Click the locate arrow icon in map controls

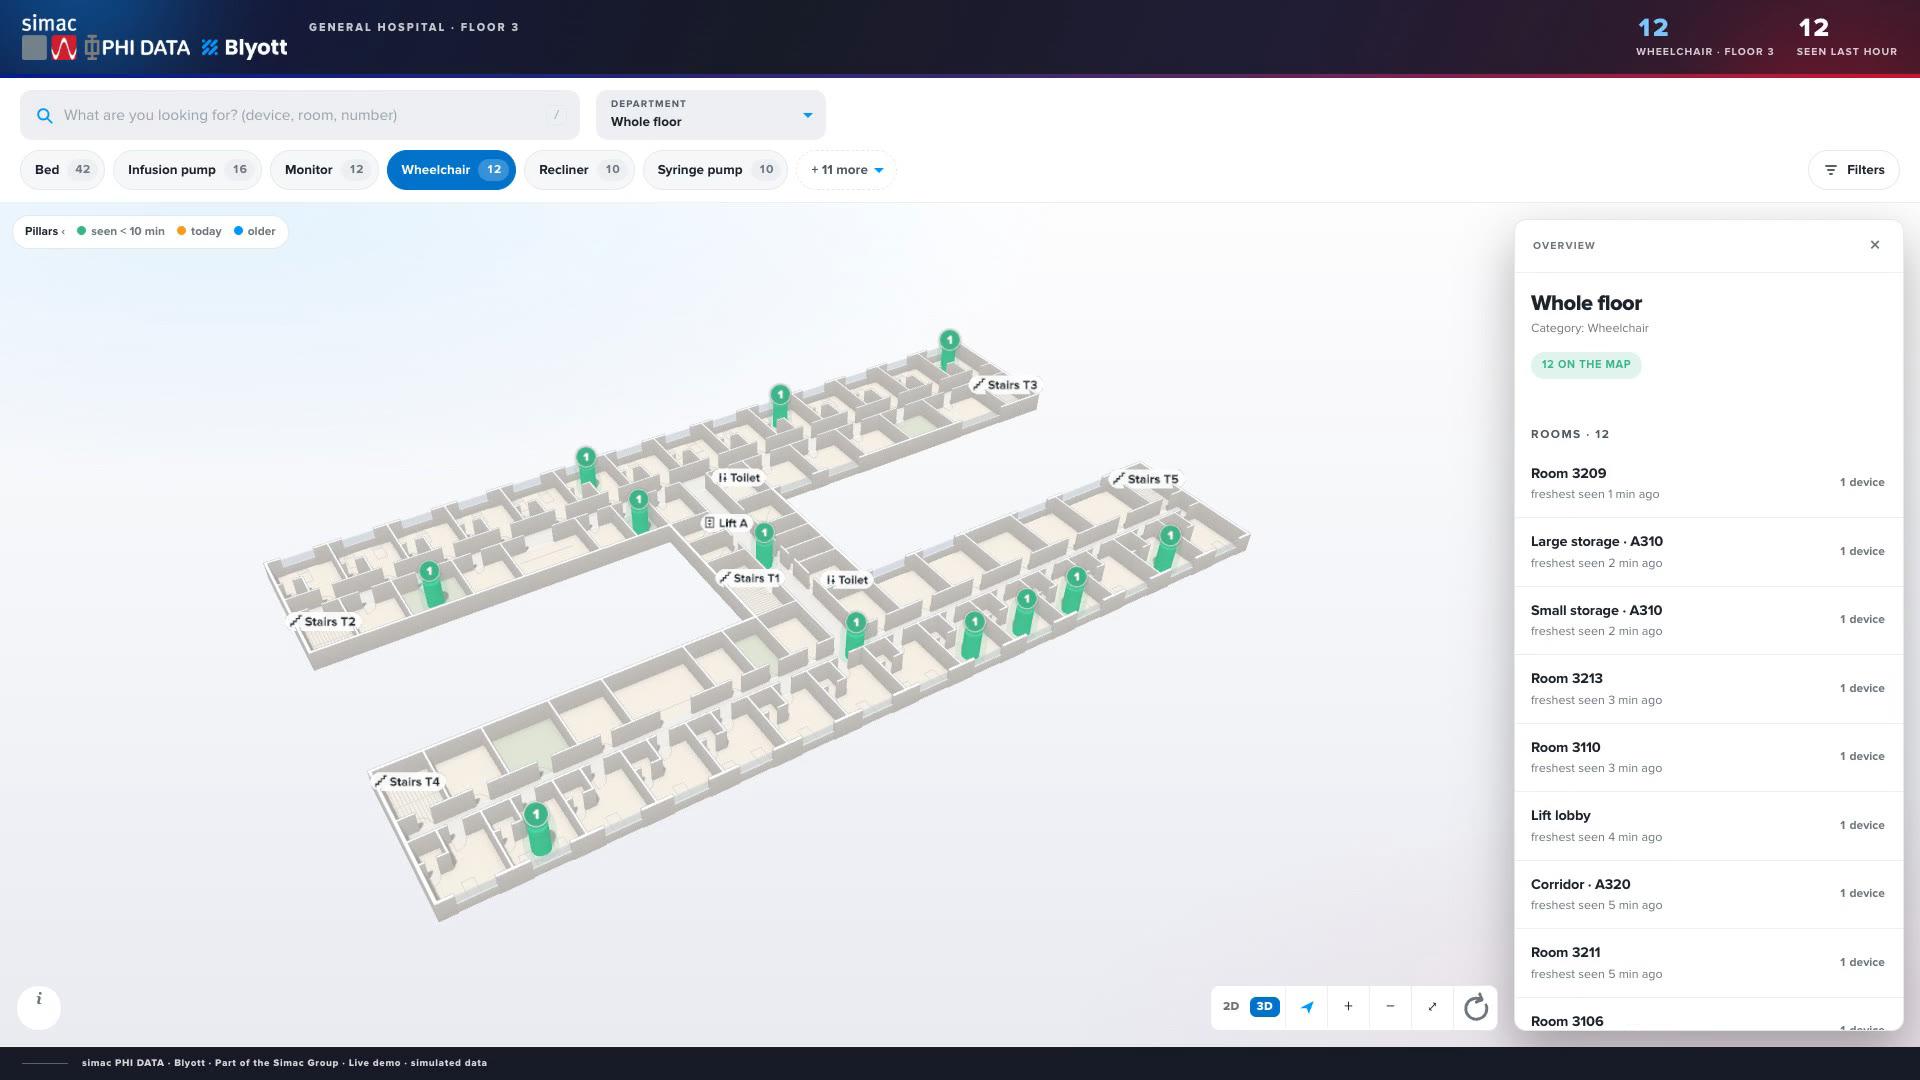1306,1007
